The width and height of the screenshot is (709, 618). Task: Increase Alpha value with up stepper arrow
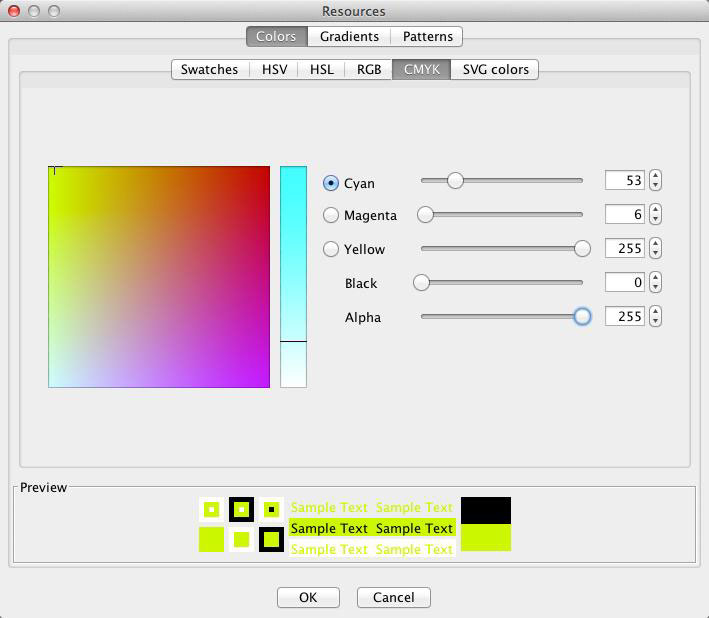pos(655,311)
